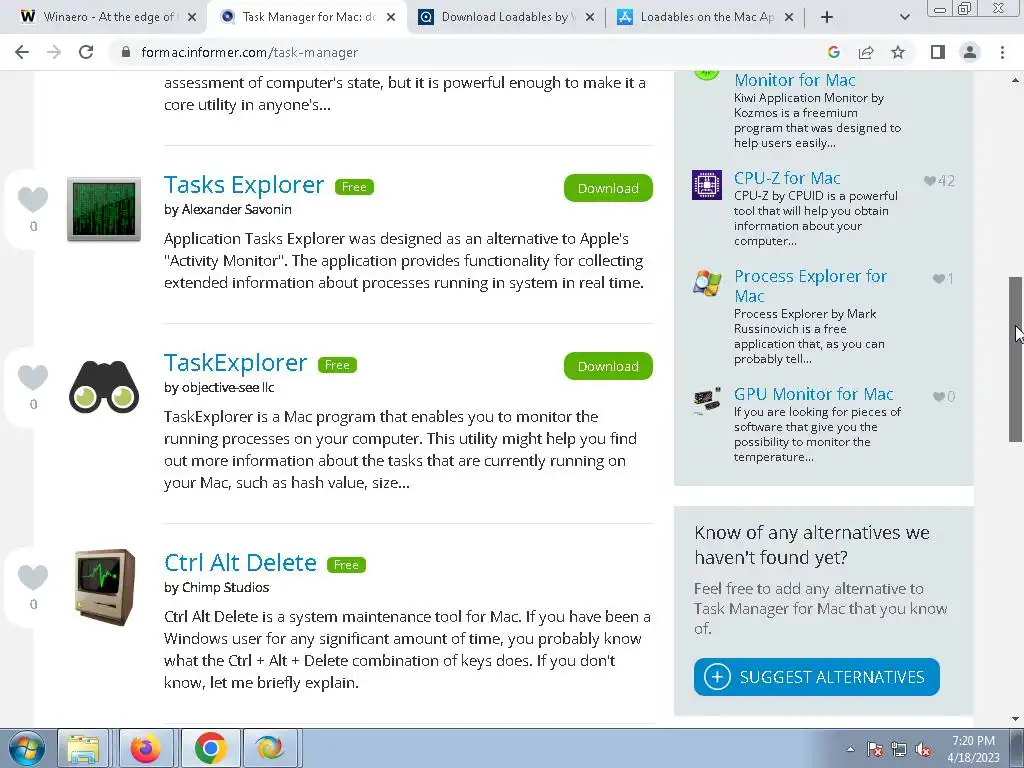Viewport: 1024px width, 768px height.
Task: Open the Tasks Explorer title link
Action: point(244,185)
